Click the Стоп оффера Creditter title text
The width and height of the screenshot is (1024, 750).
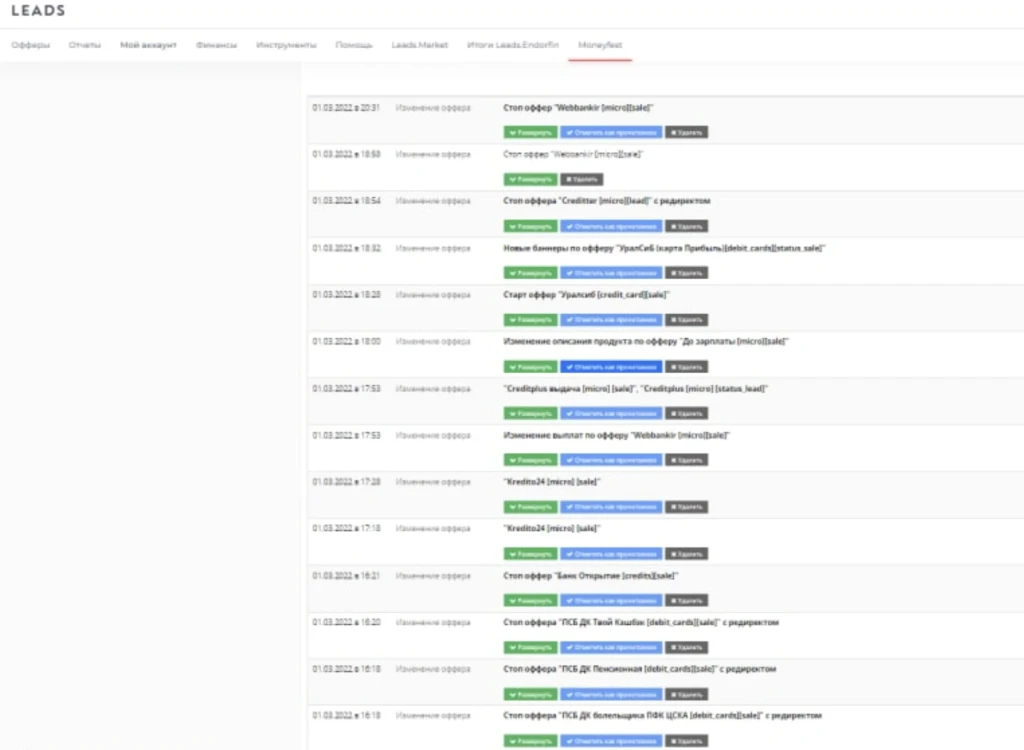click(x=607, y=201)
